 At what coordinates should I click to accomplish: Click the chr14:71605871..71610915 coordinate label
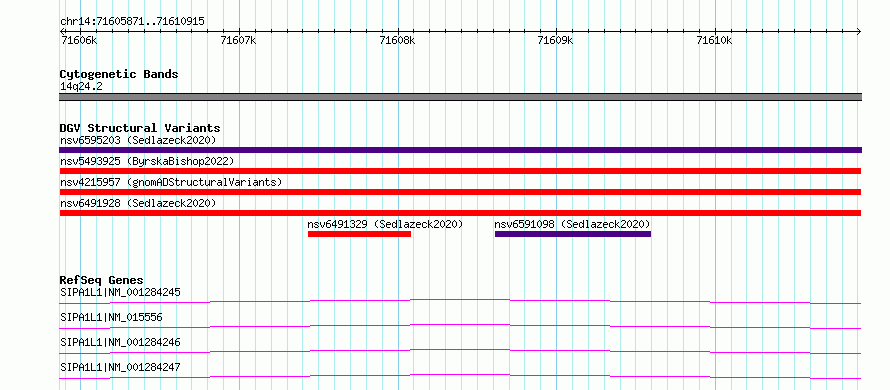[132, 22]
